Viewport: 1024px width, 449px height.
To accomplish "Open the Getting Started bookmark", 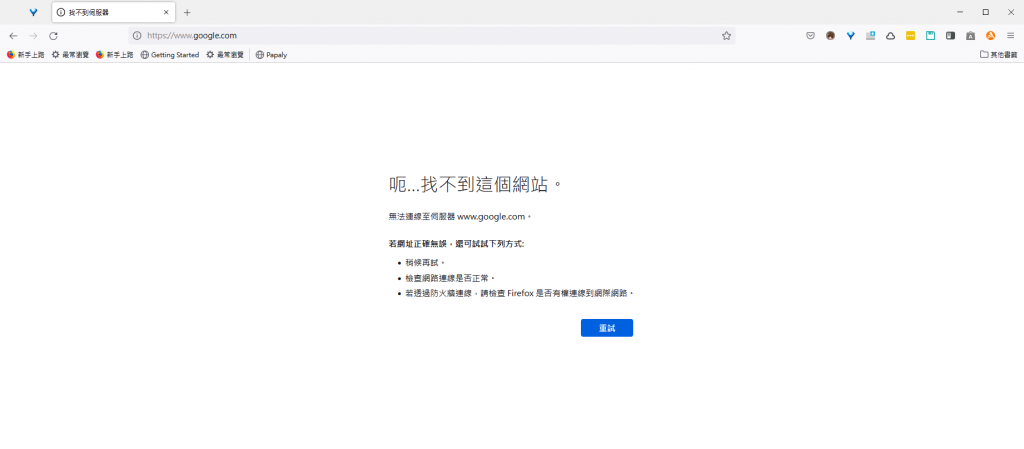I will click(x=170, y=55).
